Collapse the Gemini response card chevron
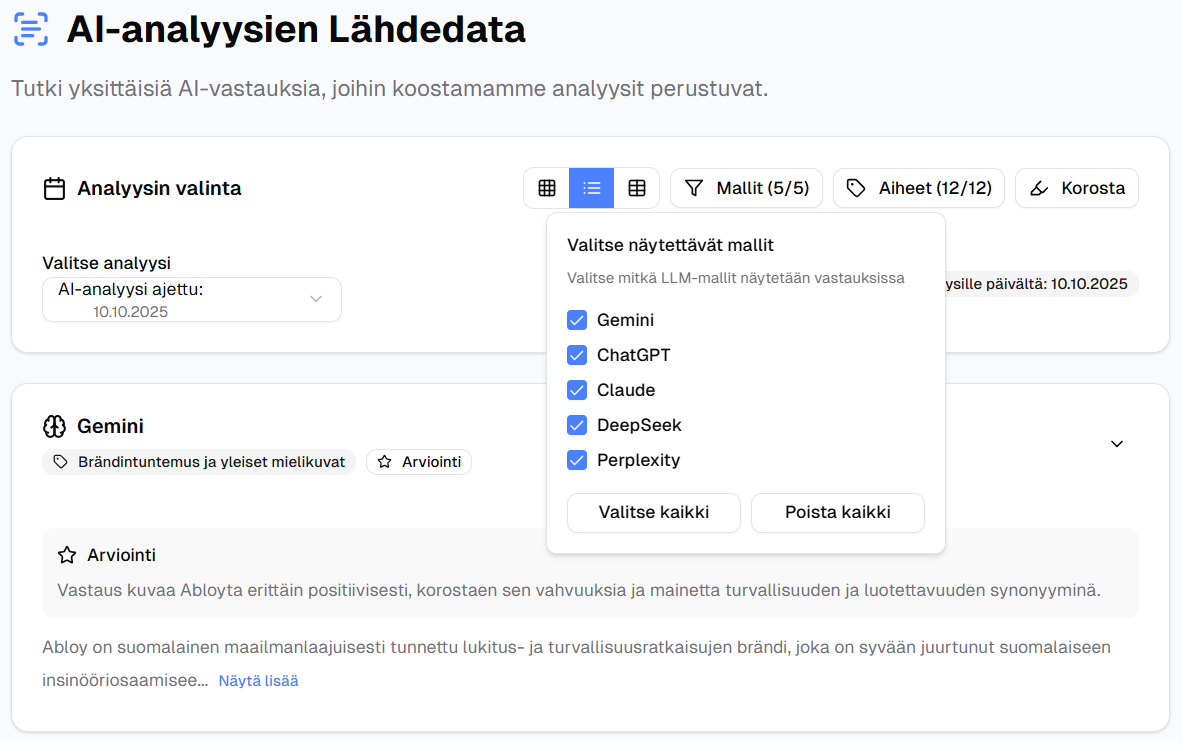Viewport: 1183px width, 743px height. coord(1118,444)
